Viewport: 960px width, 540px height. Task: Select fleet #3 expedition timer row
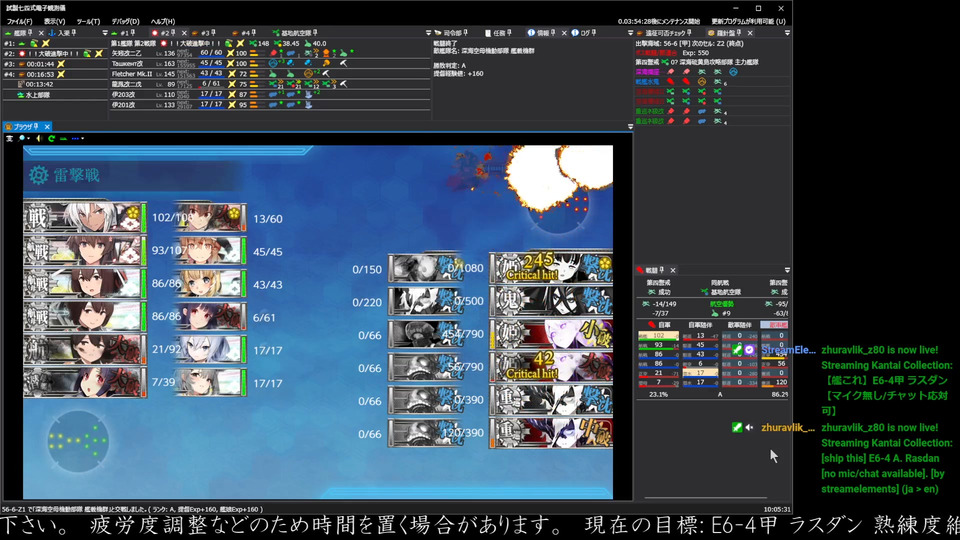pos(54,64)
